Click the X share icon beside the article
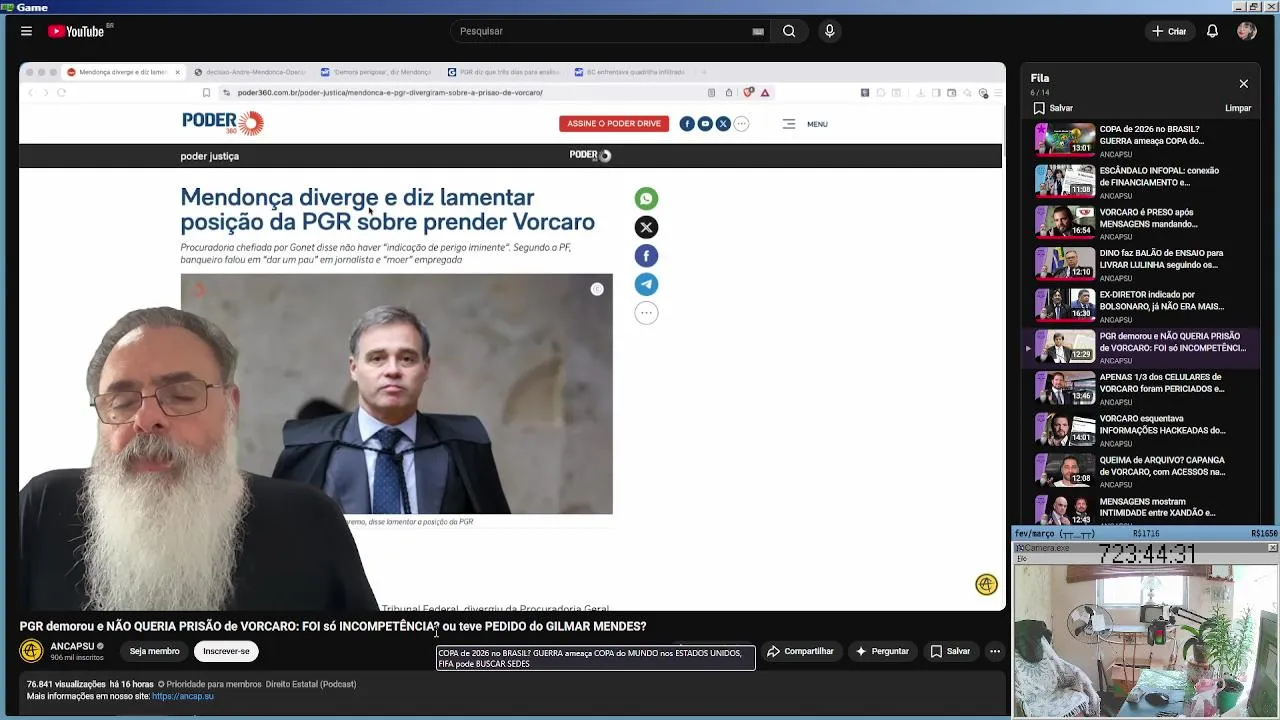Image resolution: width=1280 pixels, height=720 pixels. pyautogui.click(x=646, y=227)
